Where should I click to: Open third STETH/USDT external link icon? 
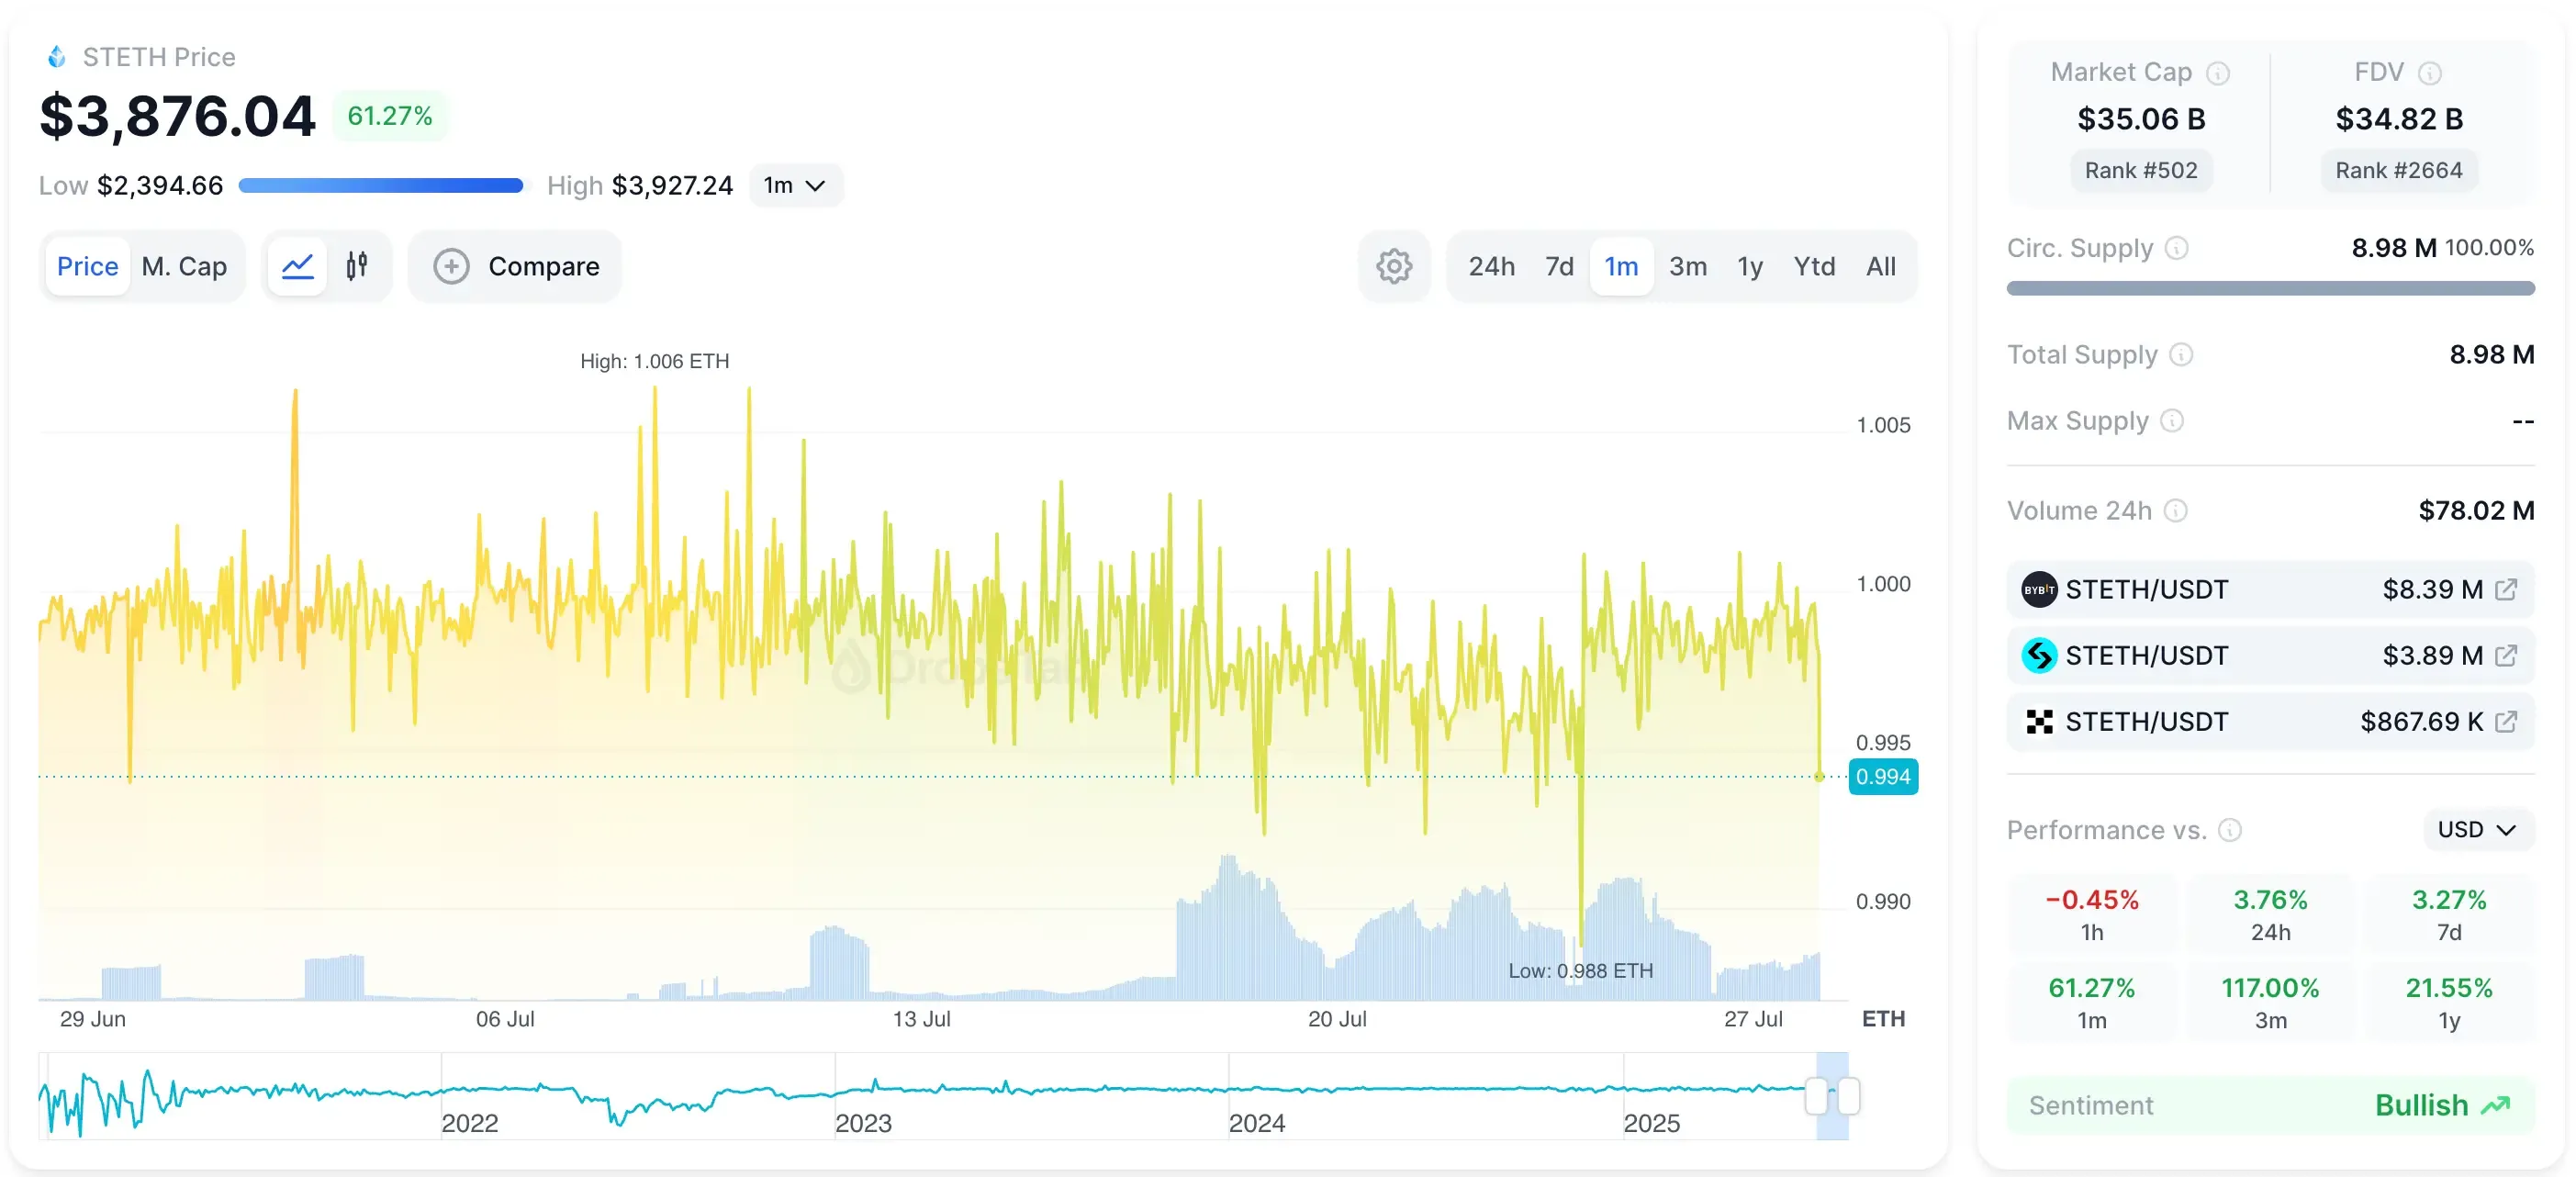pos(2505,722)
